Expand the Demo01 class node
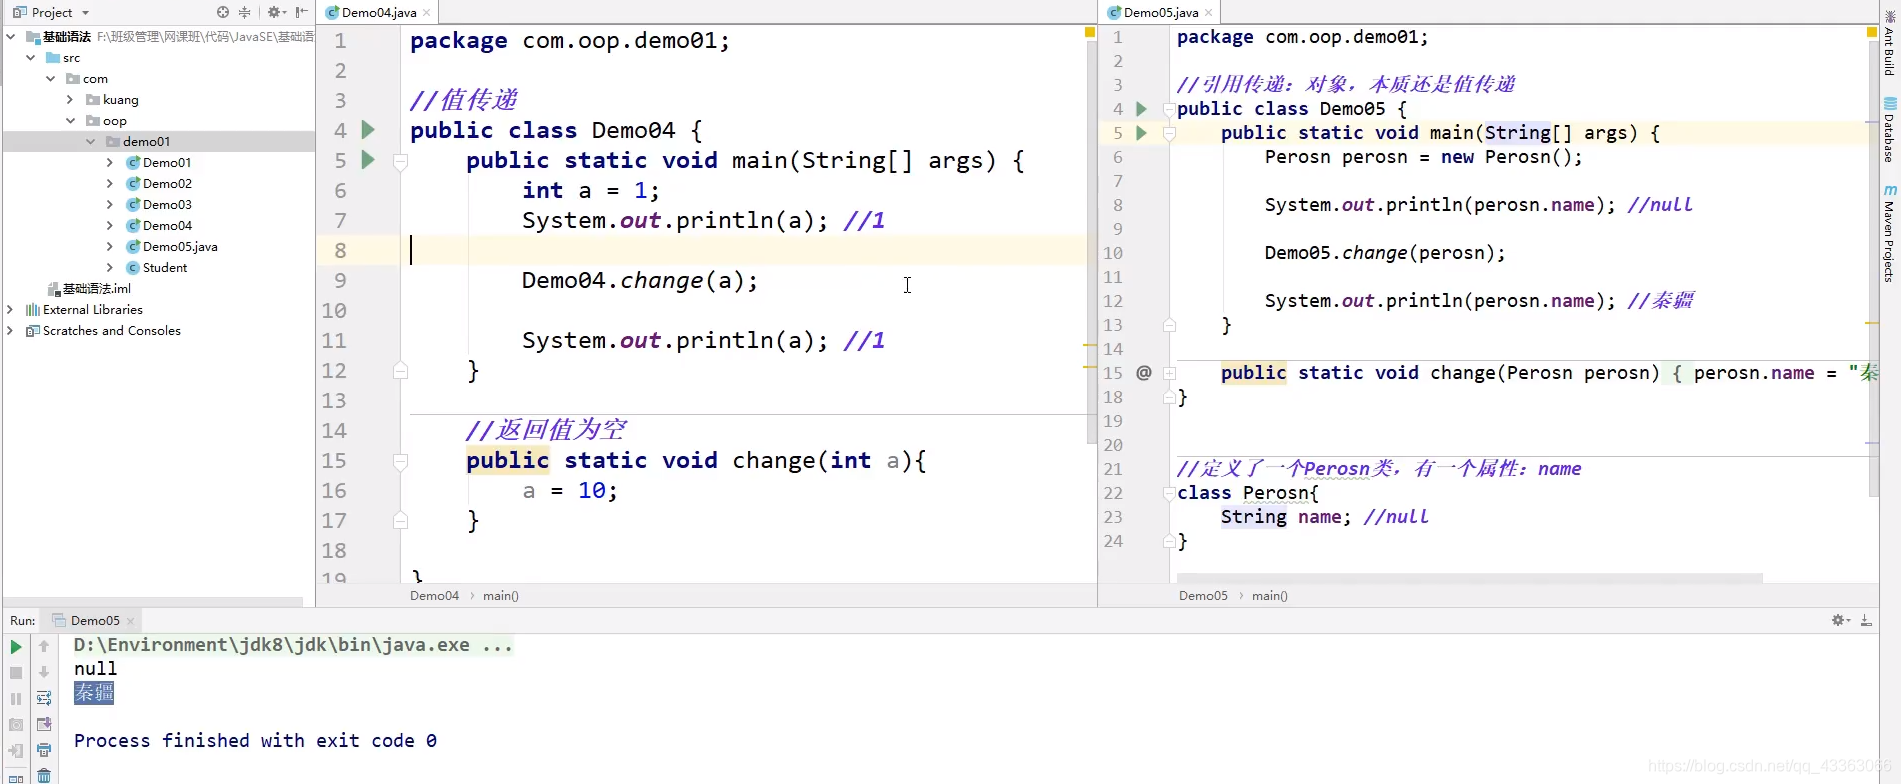This screenshot has width=1901, height=784. 110,163
